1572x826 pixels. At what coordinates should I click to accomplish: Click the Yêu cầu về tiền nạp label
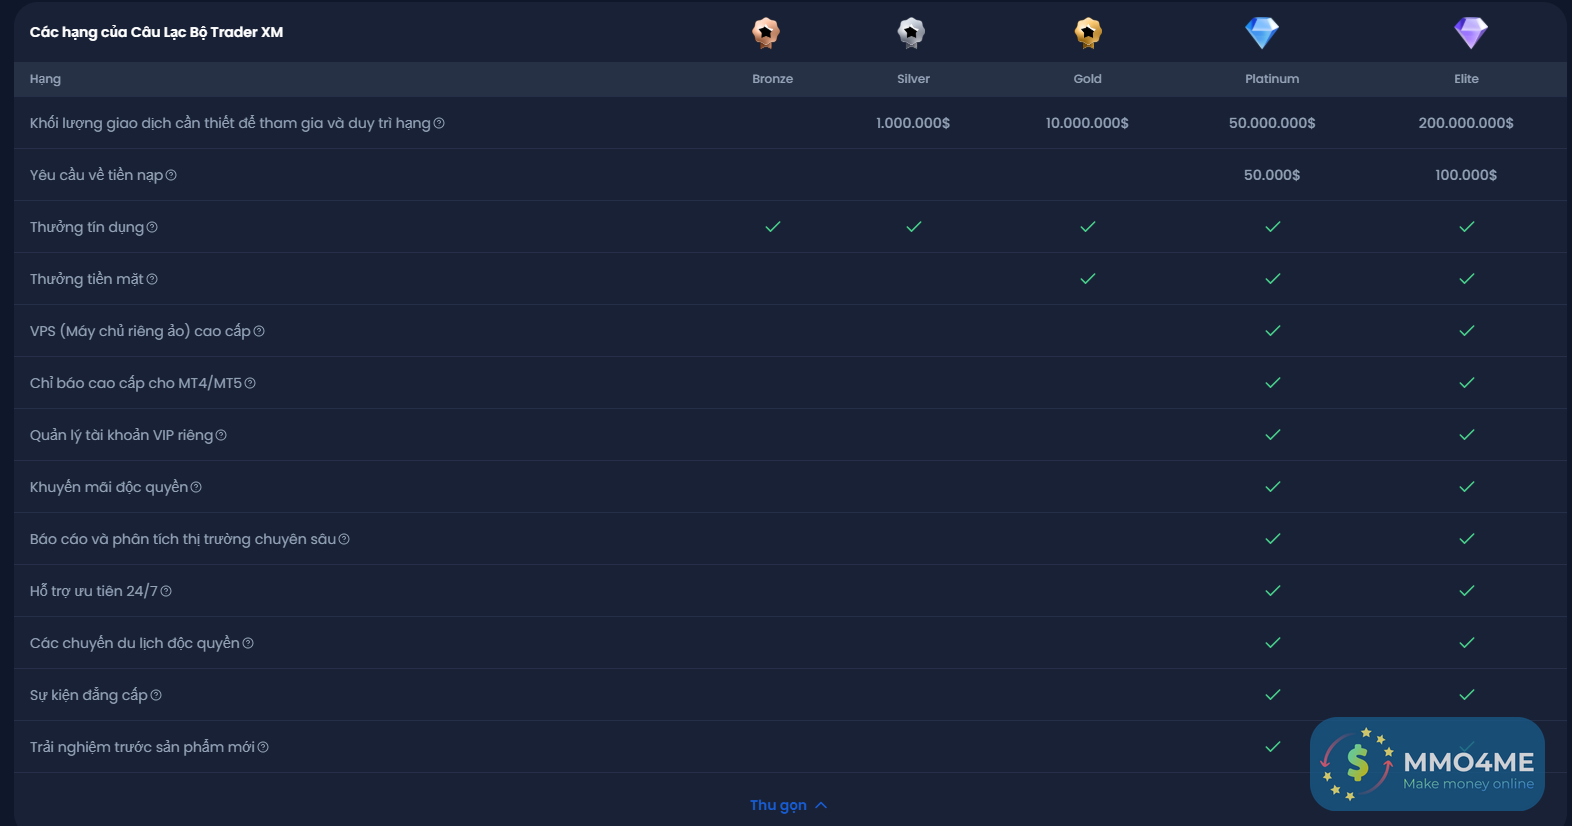click(96, 175)
